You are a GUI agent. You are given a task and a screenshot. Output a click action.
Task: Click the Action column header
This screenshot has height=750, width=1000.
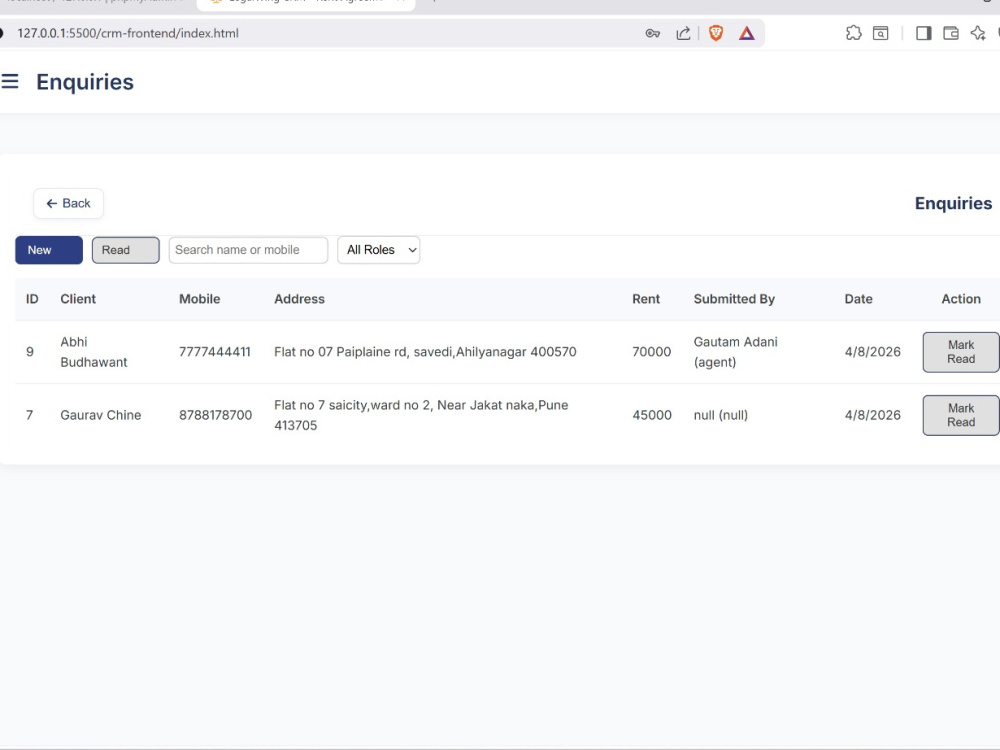click(961, 299)
